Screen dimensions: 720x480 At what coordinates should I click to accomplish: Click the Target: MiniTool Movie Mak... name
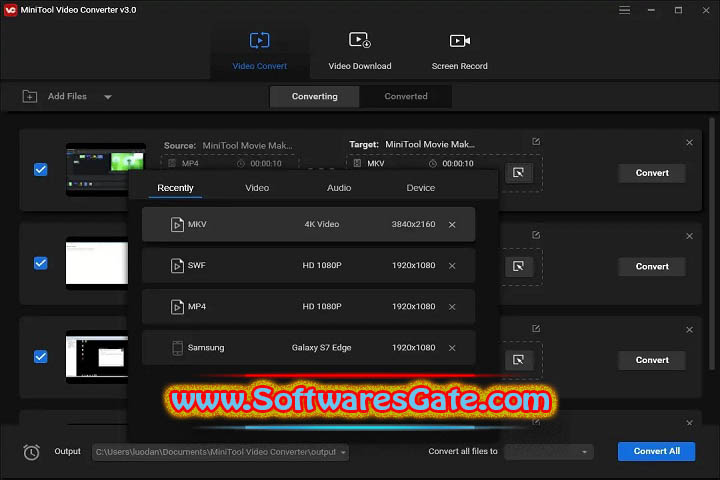pos(412,144)
